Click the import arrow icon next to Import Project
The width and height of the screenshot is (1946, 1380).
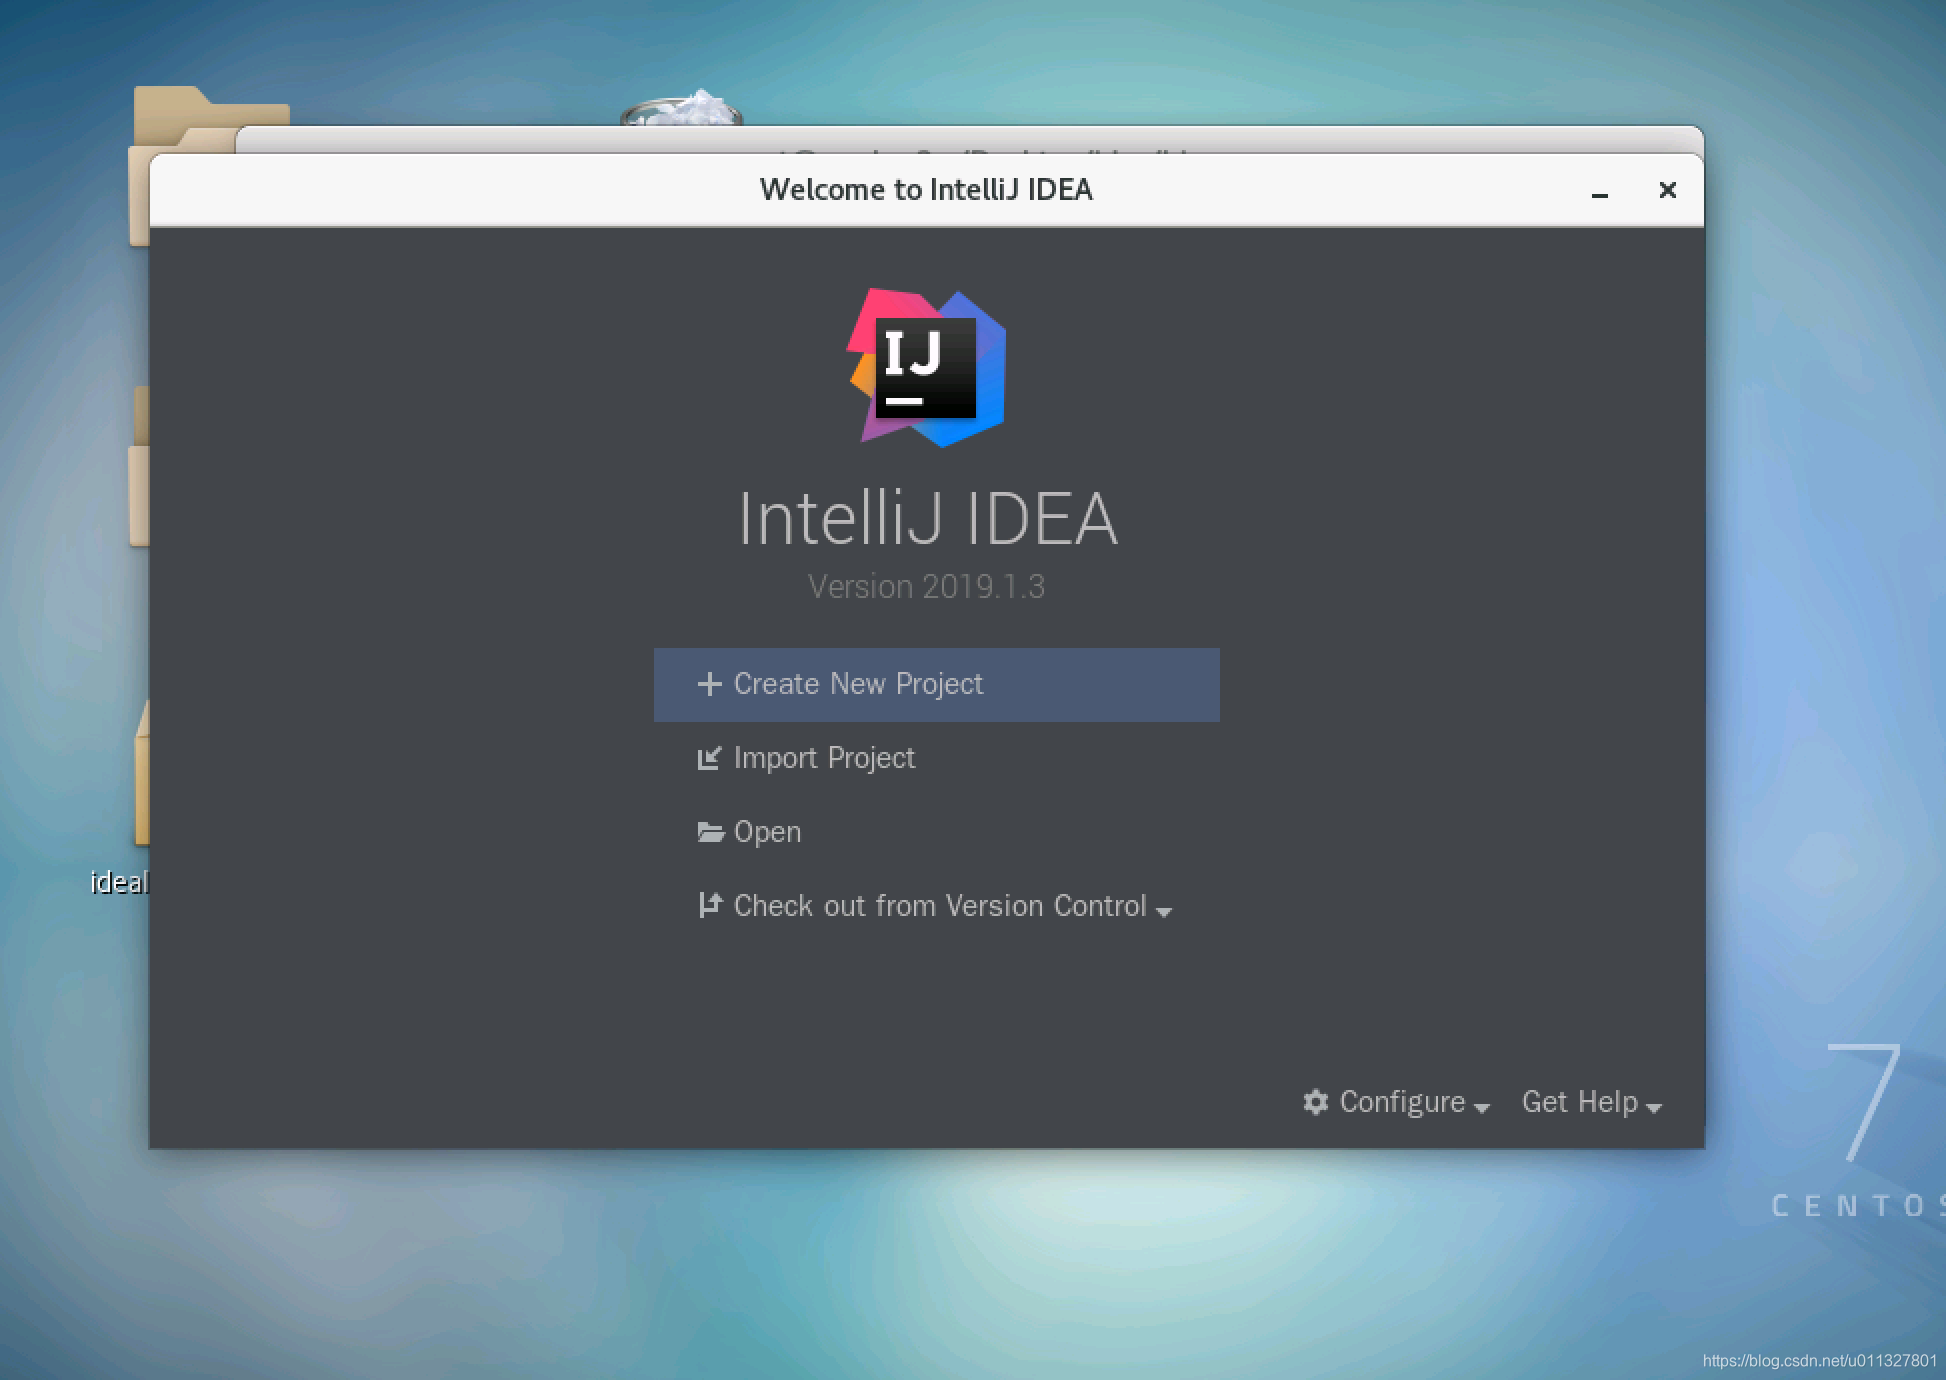pos(709,758)
